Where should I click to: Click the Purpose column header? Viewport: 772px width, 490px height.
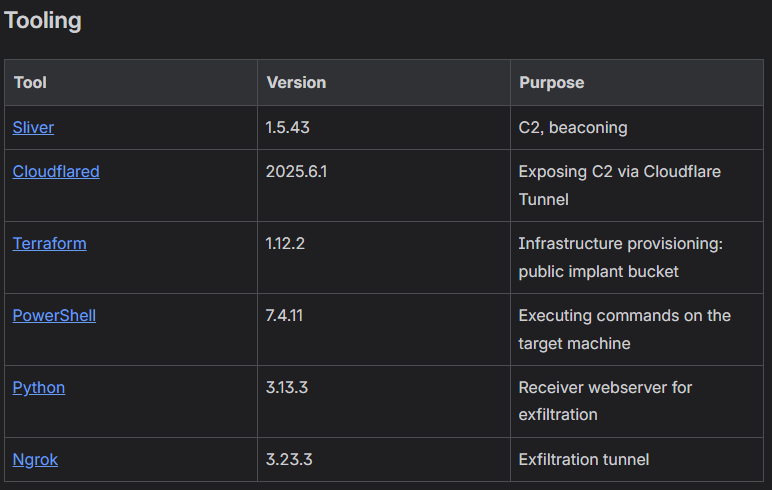551,83
